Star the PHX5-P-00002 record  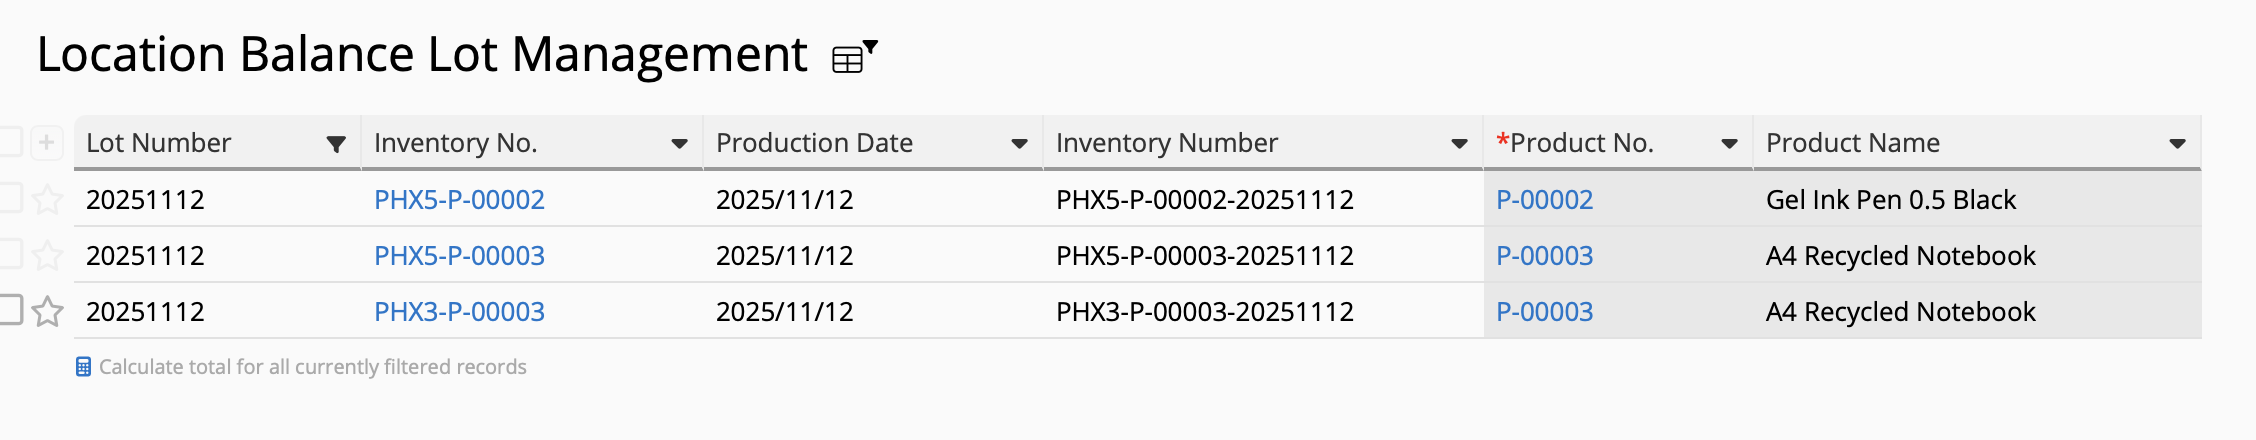tap(47, 200)
